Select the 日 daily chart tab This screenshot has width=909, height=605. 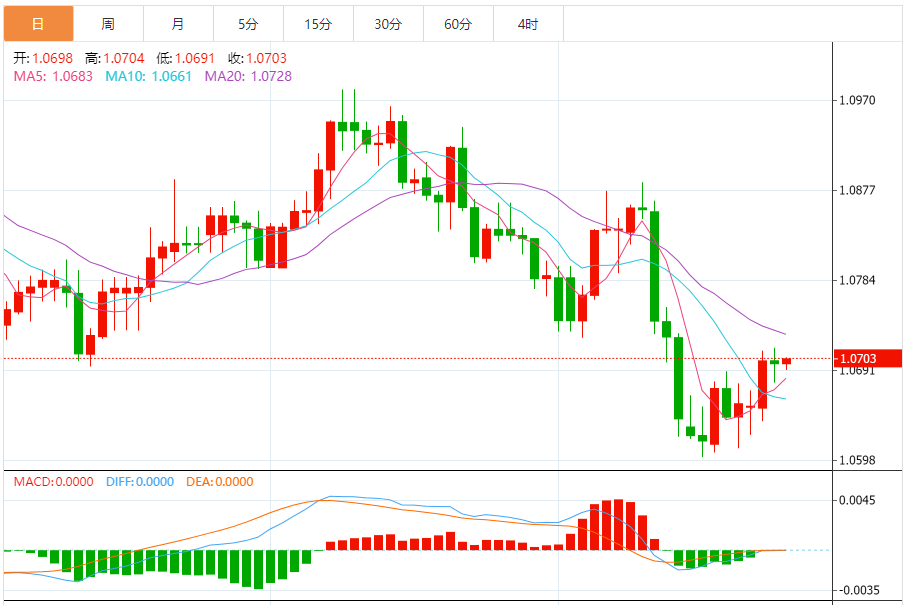coord(38,24)
